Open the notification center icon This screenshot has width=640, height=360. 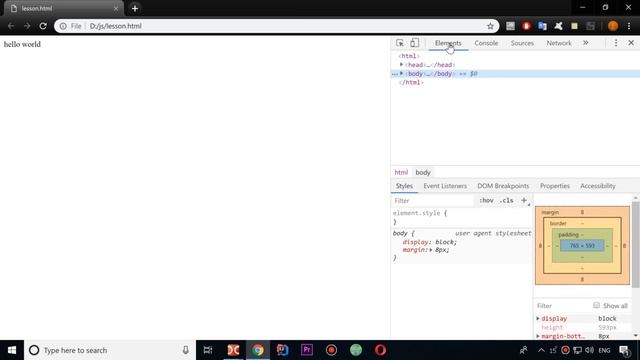tap(624, 350)
